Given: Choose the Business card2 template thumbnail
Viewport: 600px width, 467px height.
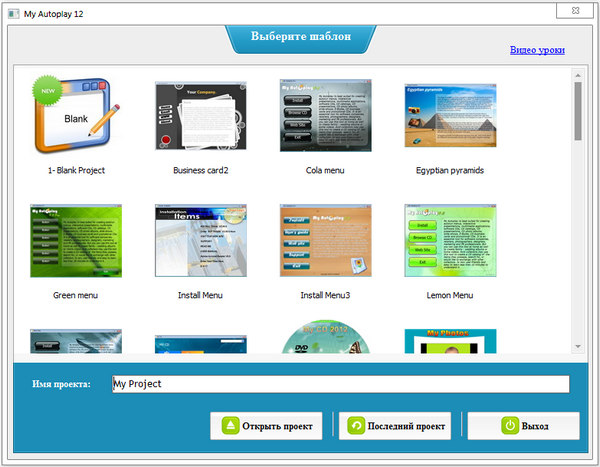Looking at the screenshot, I should [201, 117].
